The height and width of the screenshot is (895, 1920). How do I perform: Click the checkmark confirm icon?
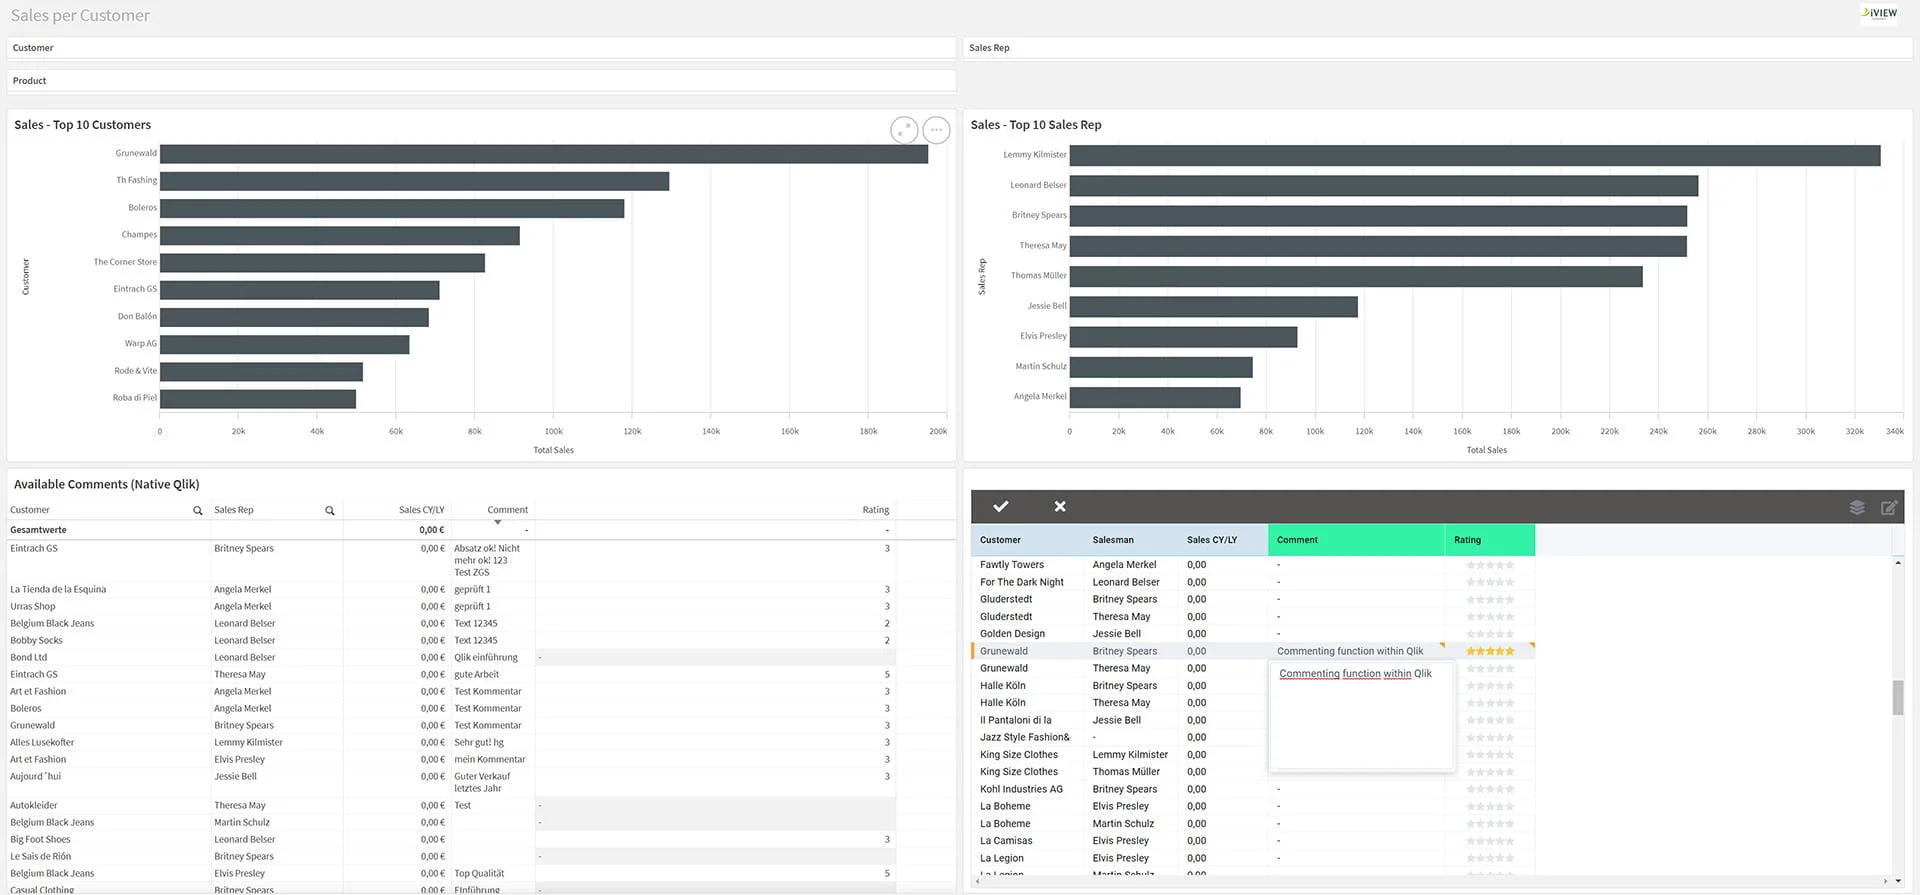(1000, 507)
